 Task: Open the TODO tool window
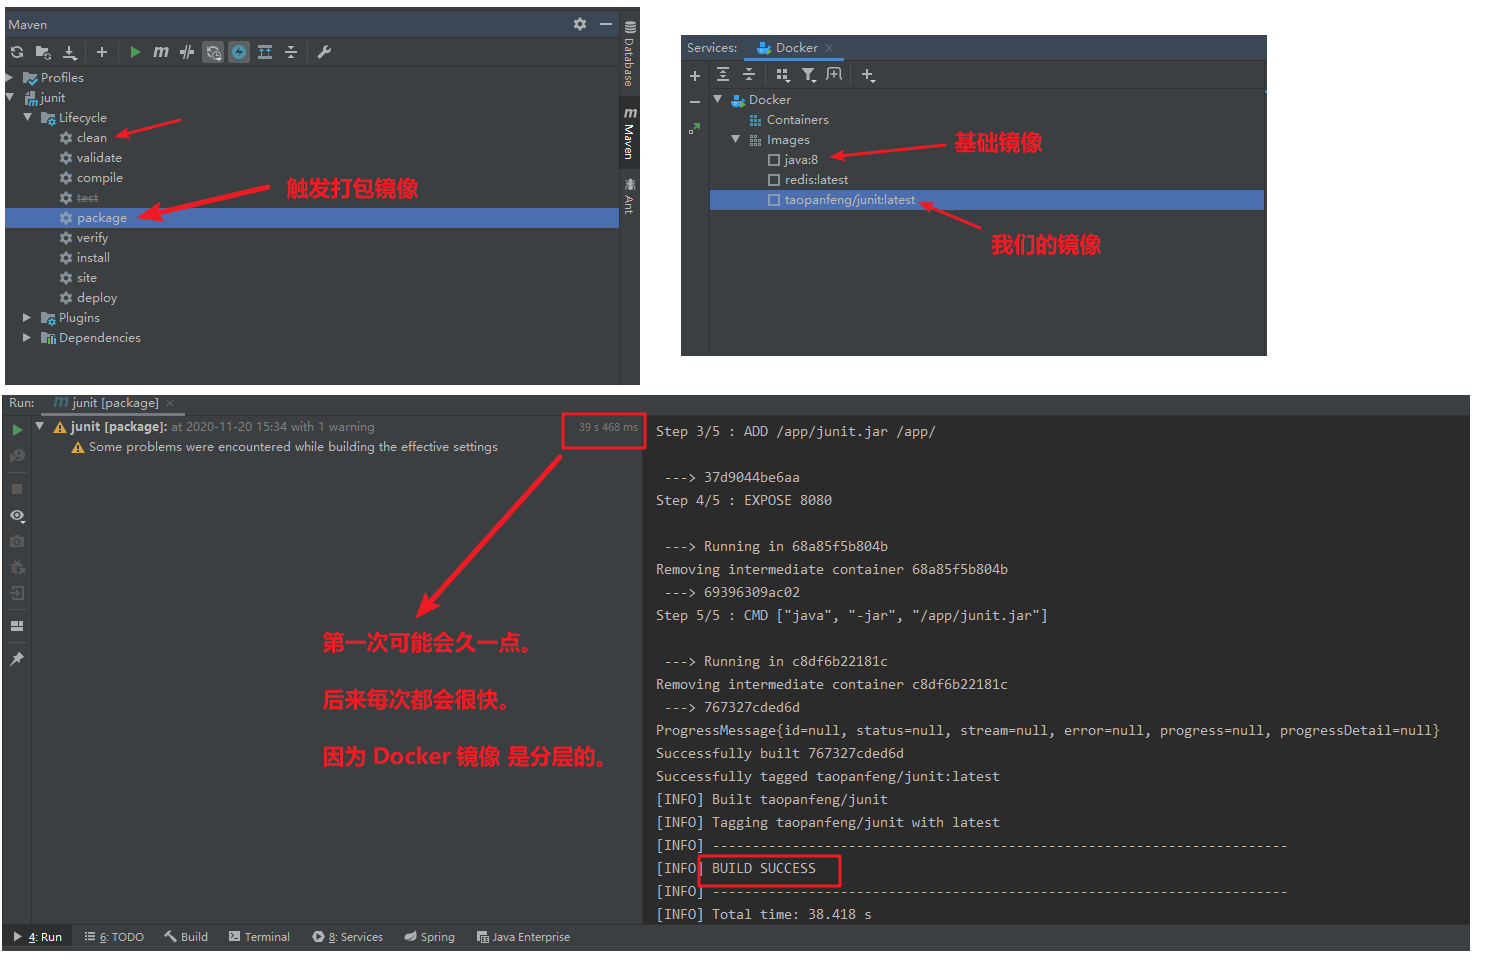pos(114,937)
